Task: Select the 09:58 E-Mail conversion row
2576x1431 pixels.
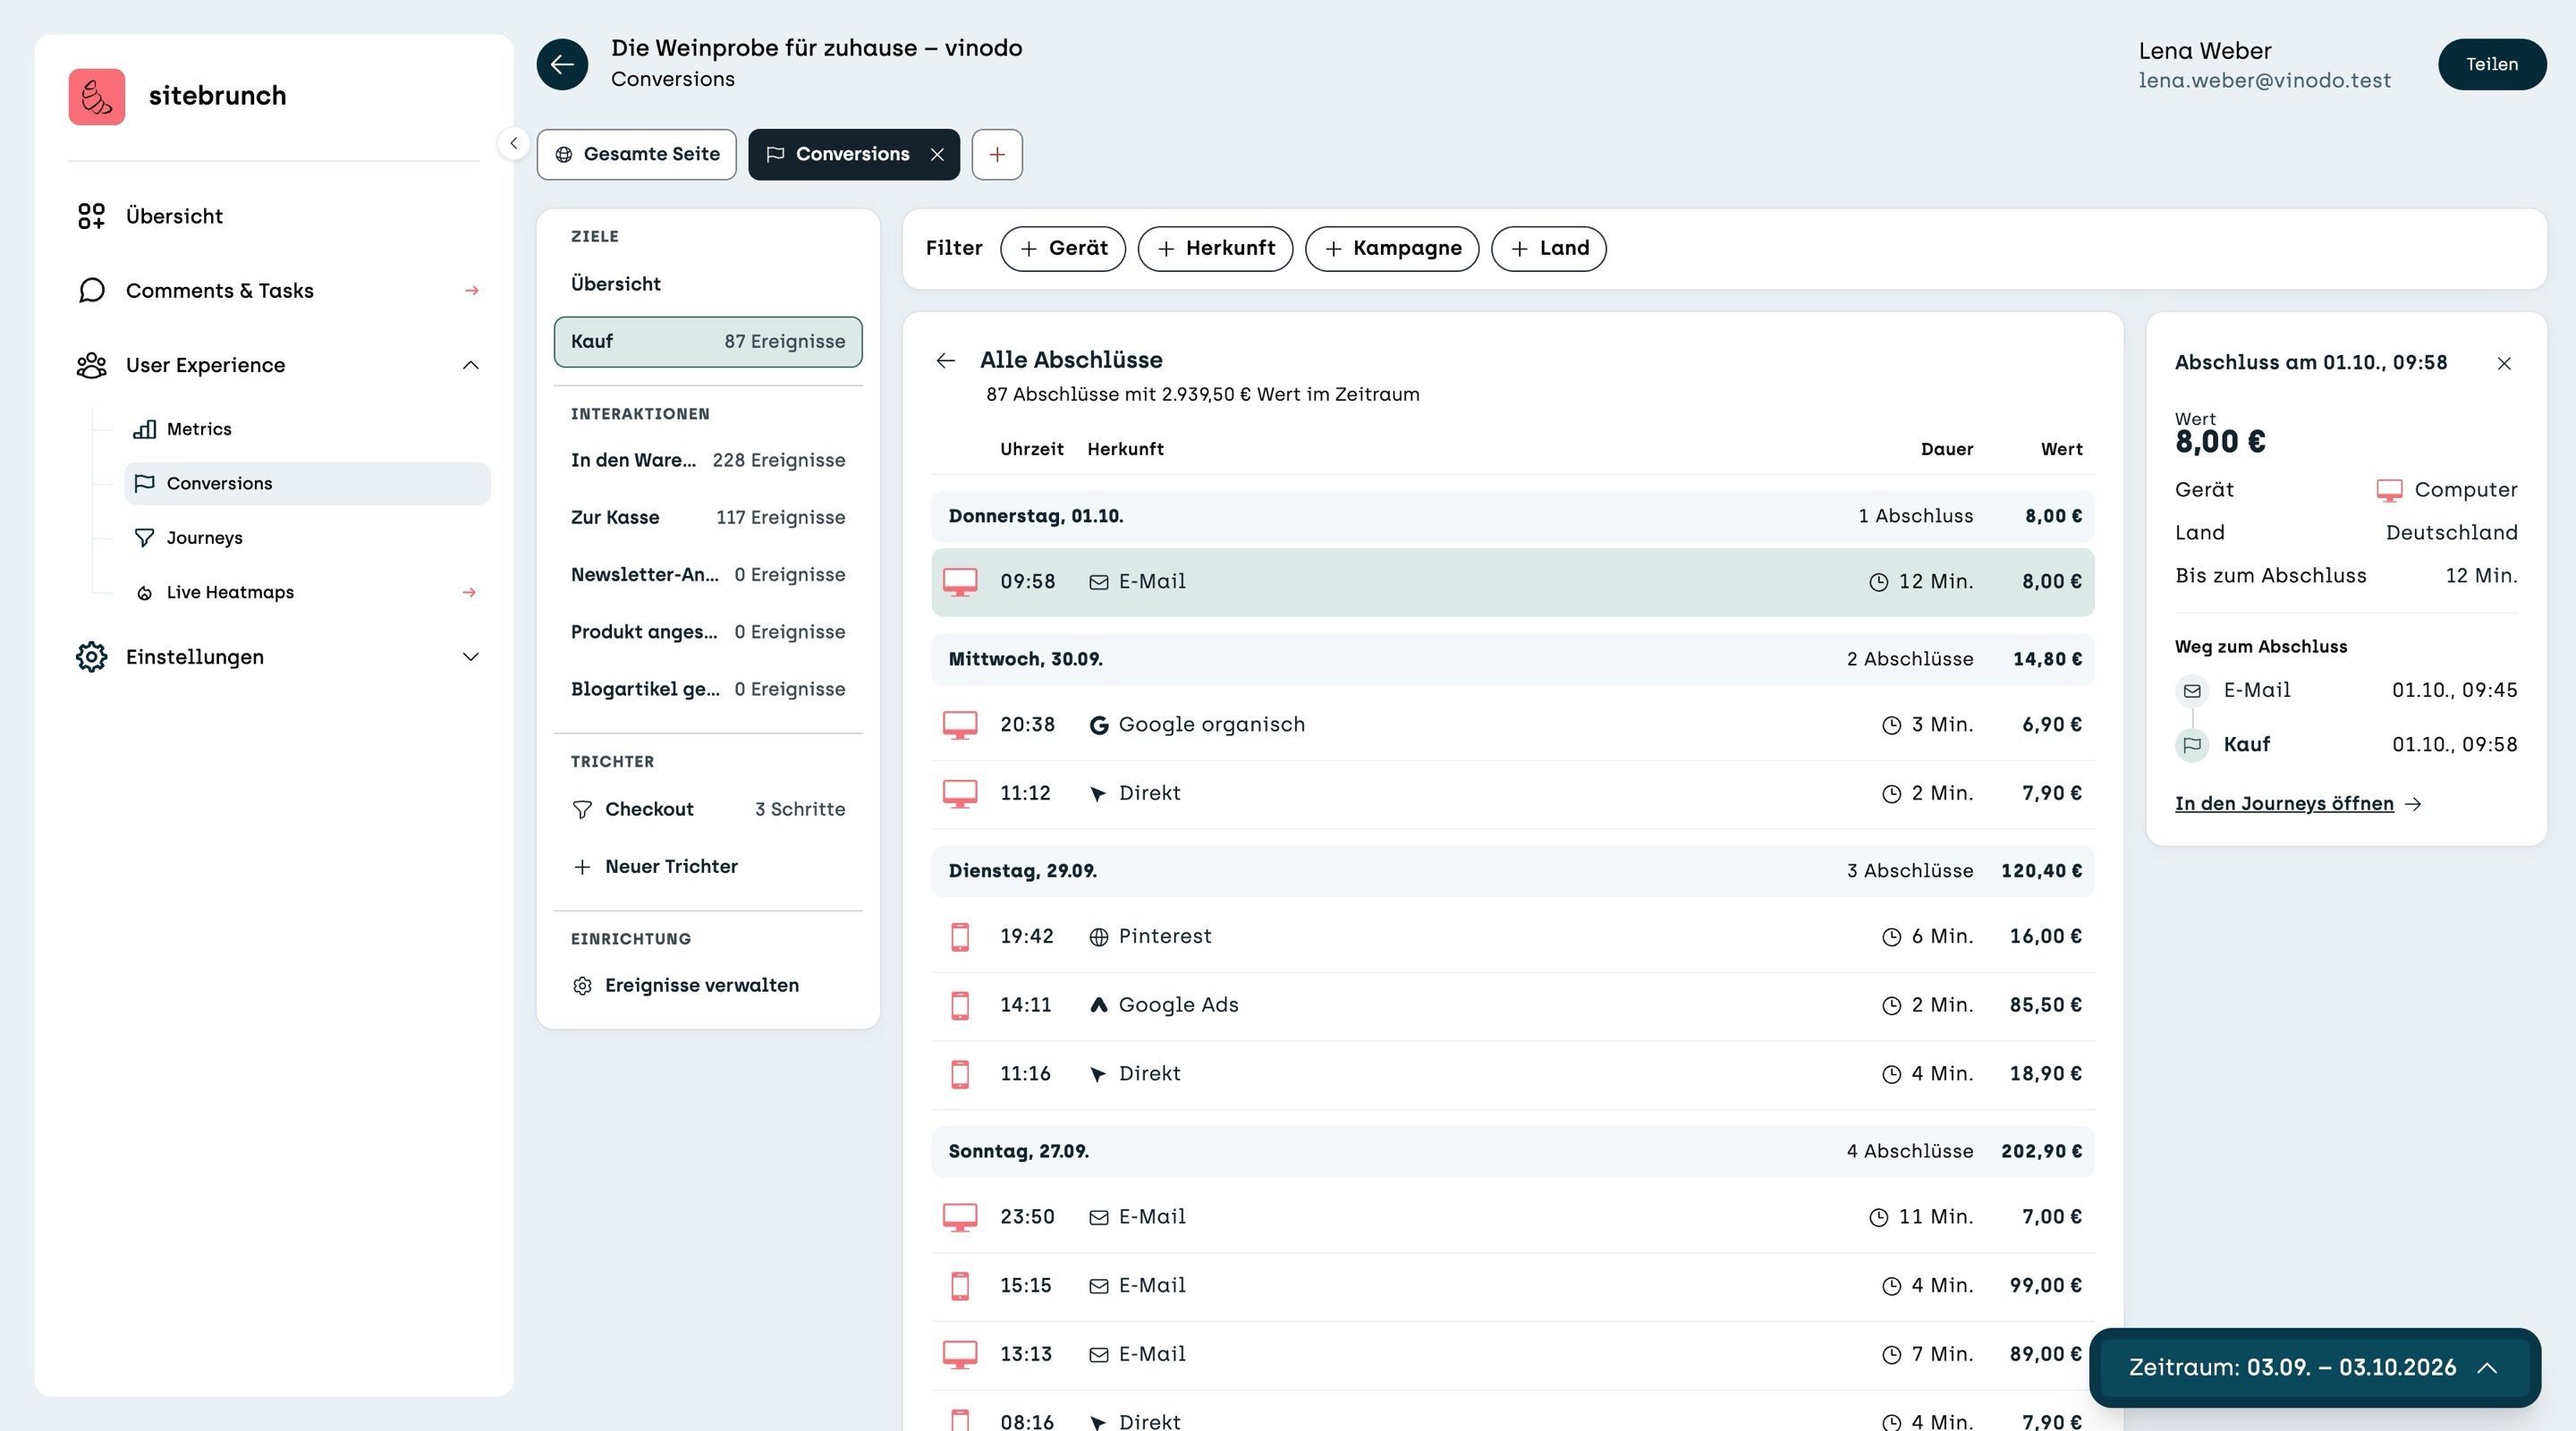Action: coord(1512,582)
